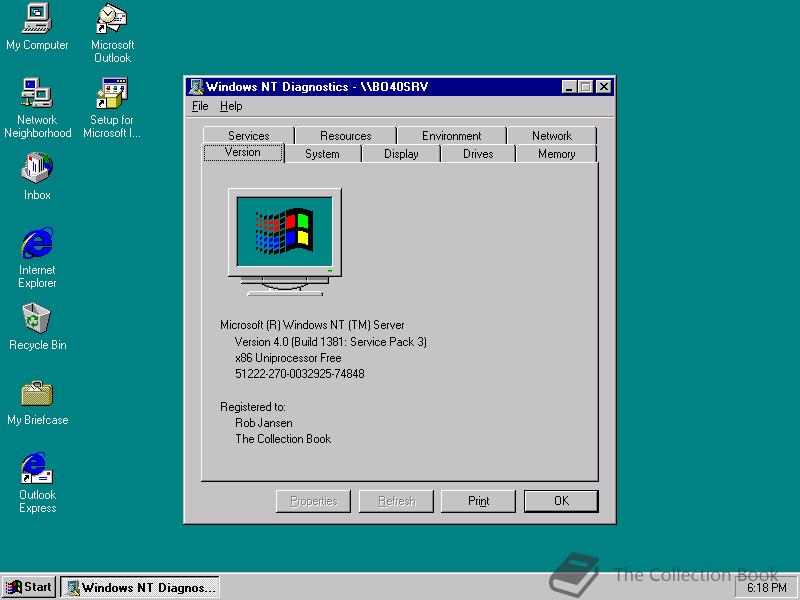Click the Setup for Microsoft I... shortcut
Viewport: 800px width, 600px height.
click(112, 108)
